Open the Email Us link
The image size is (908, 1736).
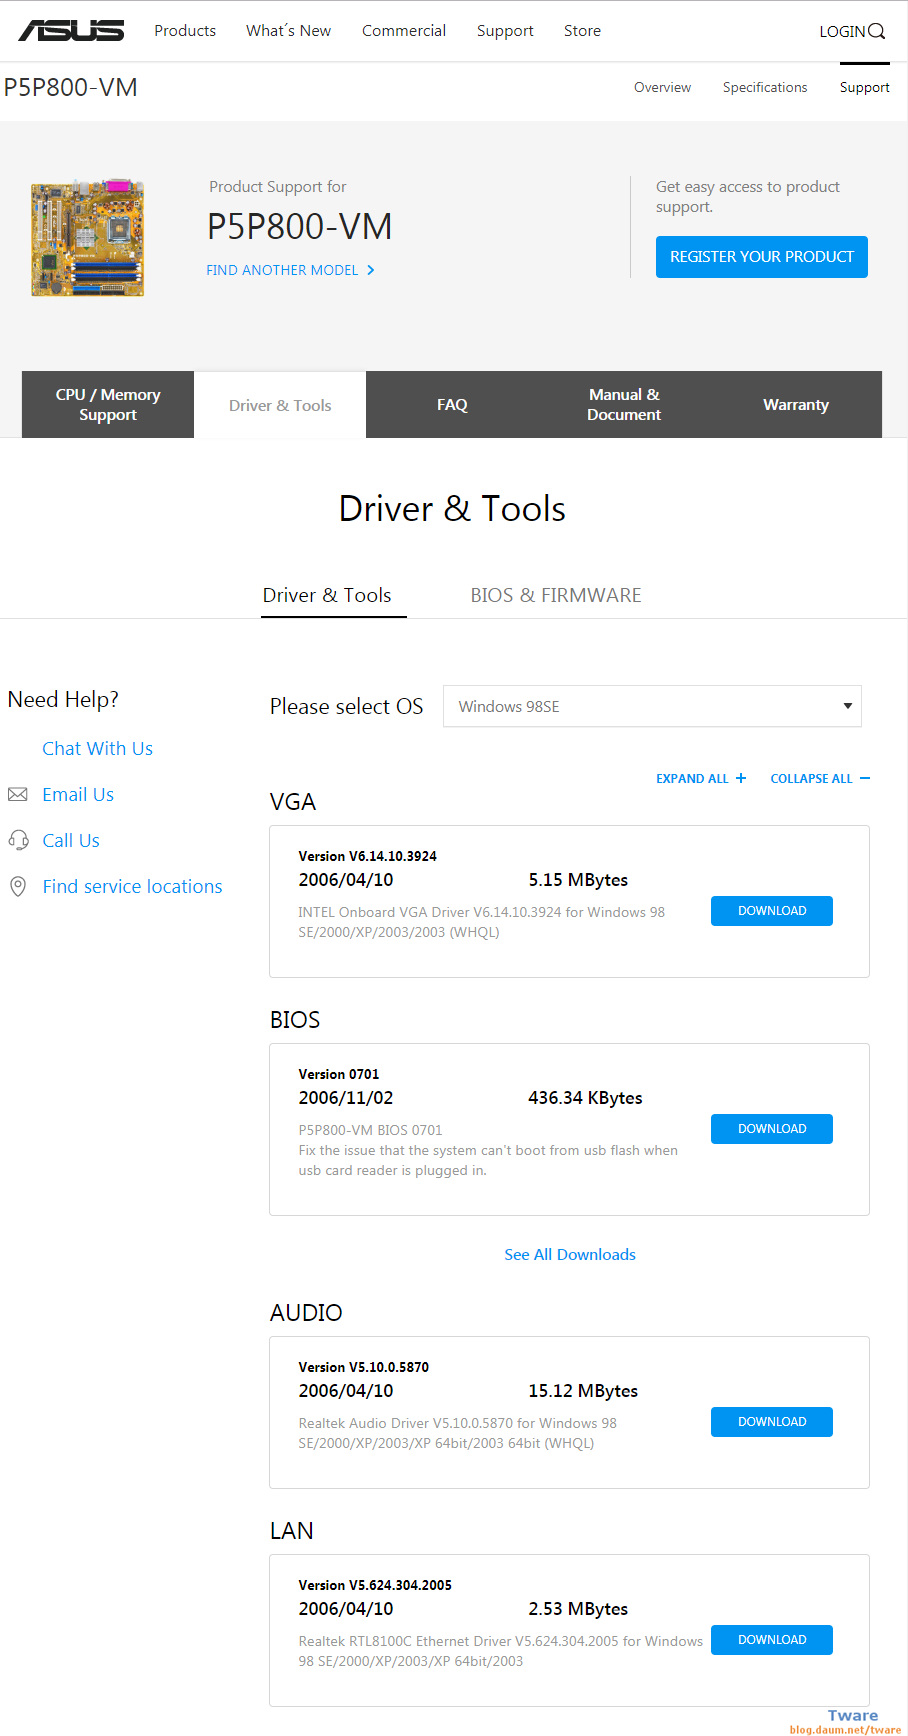pos(78,794)
